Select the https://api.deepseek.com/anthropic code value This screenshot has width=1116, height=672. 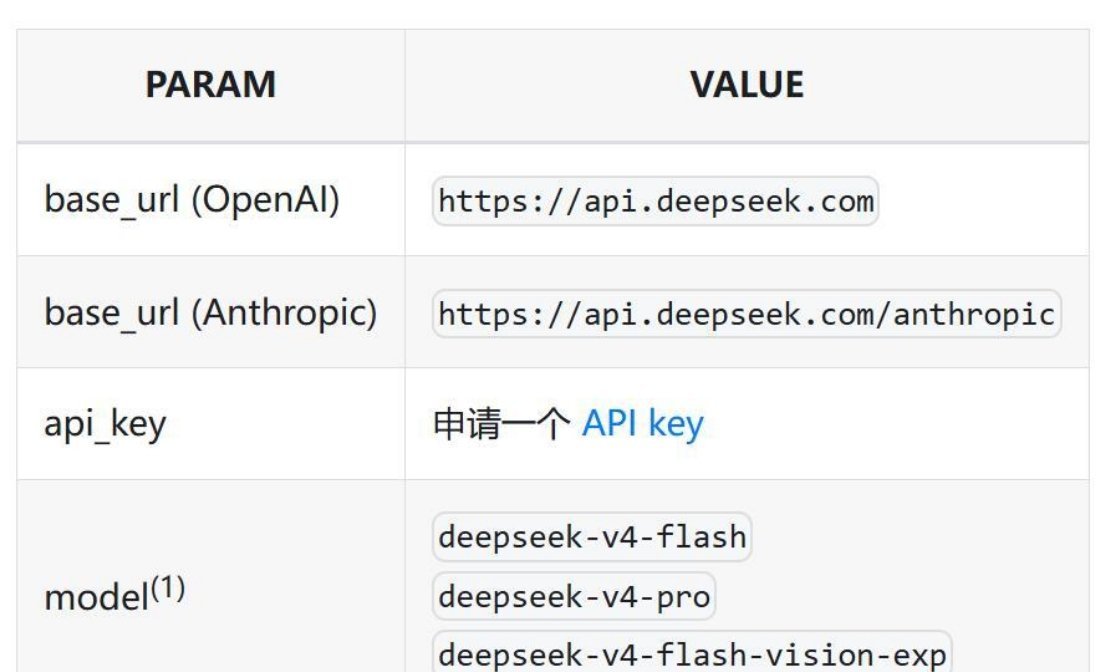(x=747, y=314)
